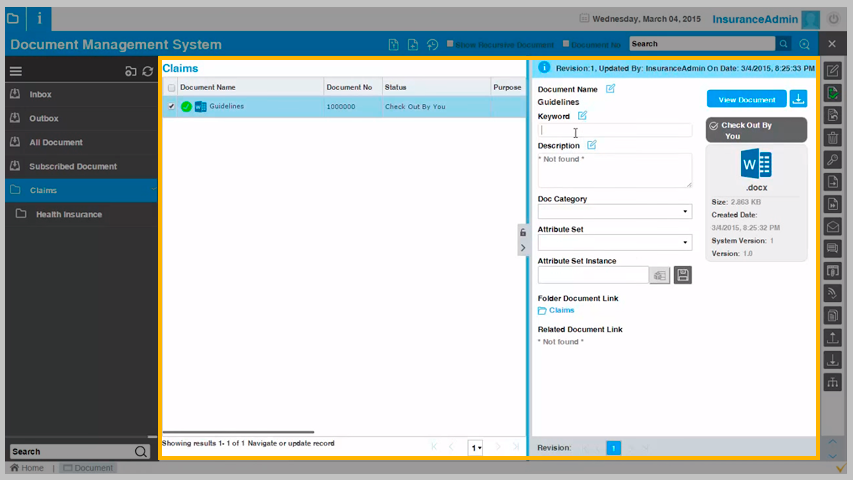Click the upload document icon in header
Screen dimensions: 853x480
tap(393, 45)
